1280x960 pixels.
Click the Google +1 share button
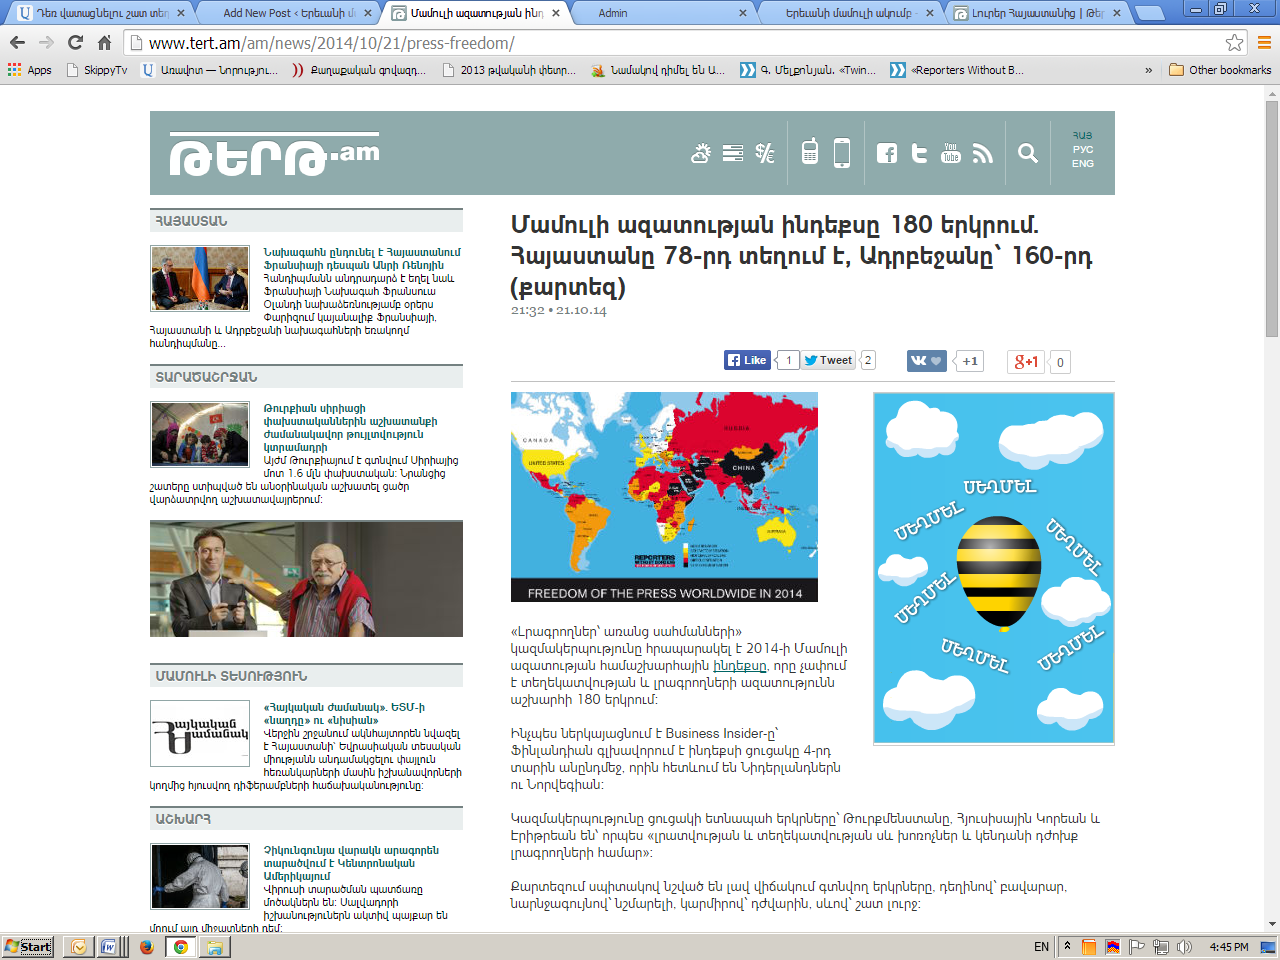(x=1026, y=362)
